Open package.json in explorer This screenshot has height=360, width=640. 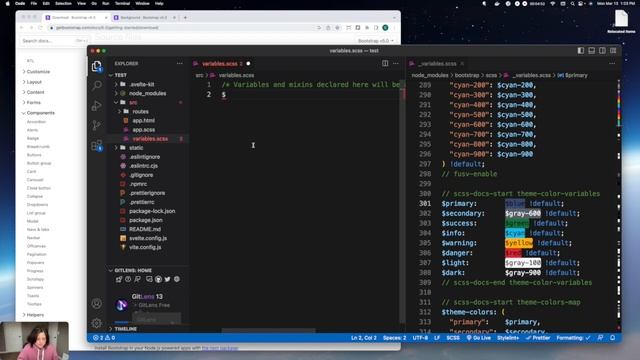145,220
